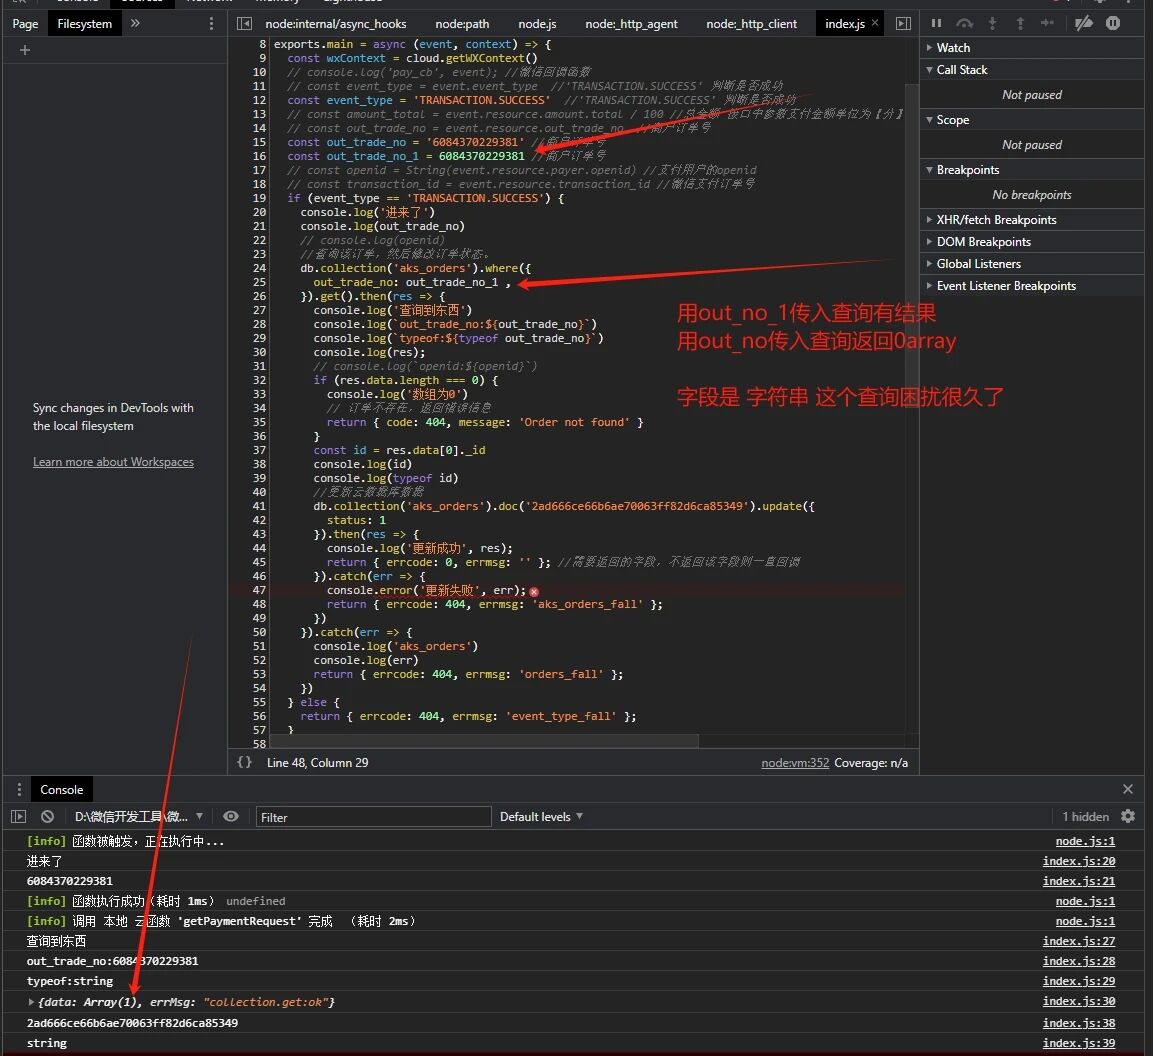Viewport: 1153px width, 1056px height.
Task: Open the node:_http_client tab
Action: point(751,24)
